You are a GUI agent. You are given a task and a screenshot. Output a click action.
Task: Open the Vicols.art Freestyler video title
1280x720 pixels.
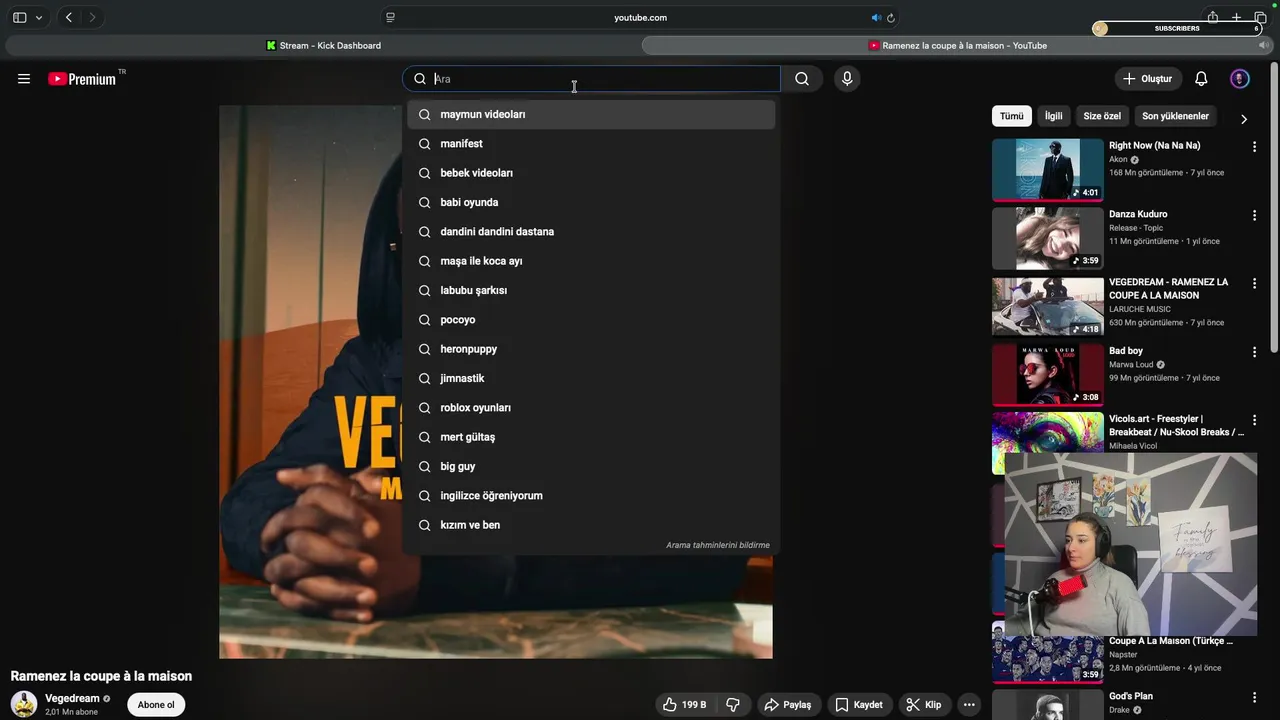[x=1176, y=425]
